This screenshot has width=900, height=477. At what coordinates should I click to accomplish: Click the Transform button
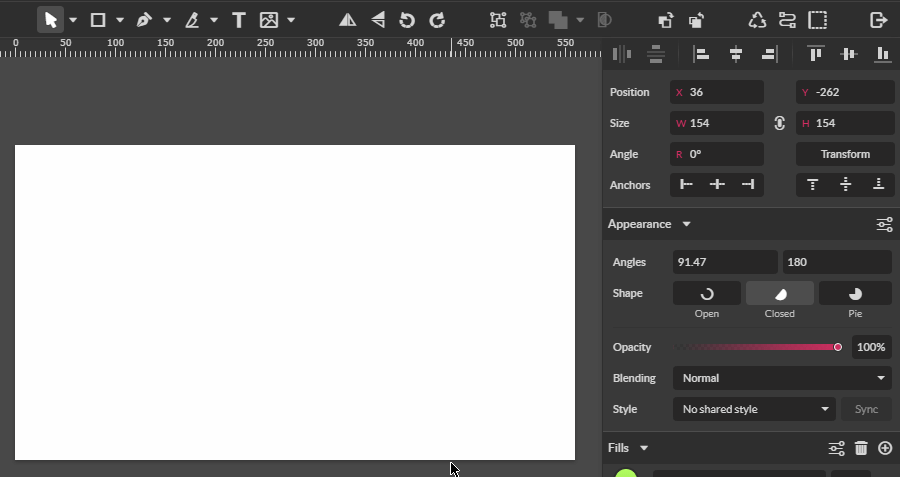click(x=845, y=154)
